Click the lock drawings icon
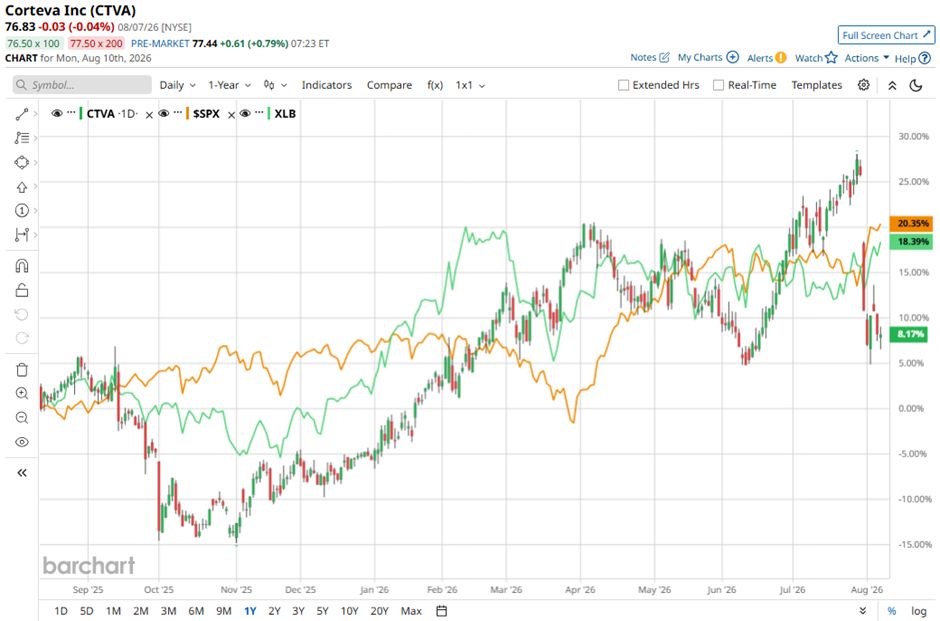The height and width of the screenshot is (621, 940). (22, 291)
